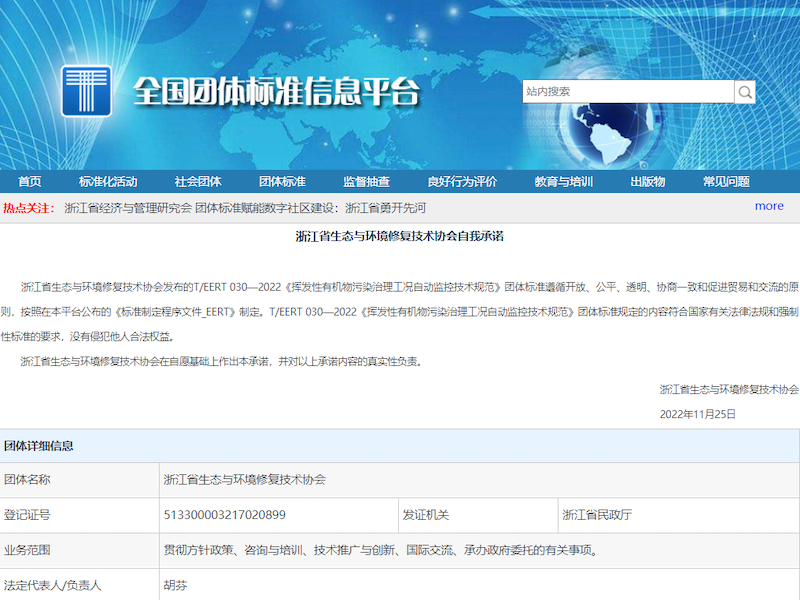Open 监督抽查 in navigation bar

coord(366,182)
